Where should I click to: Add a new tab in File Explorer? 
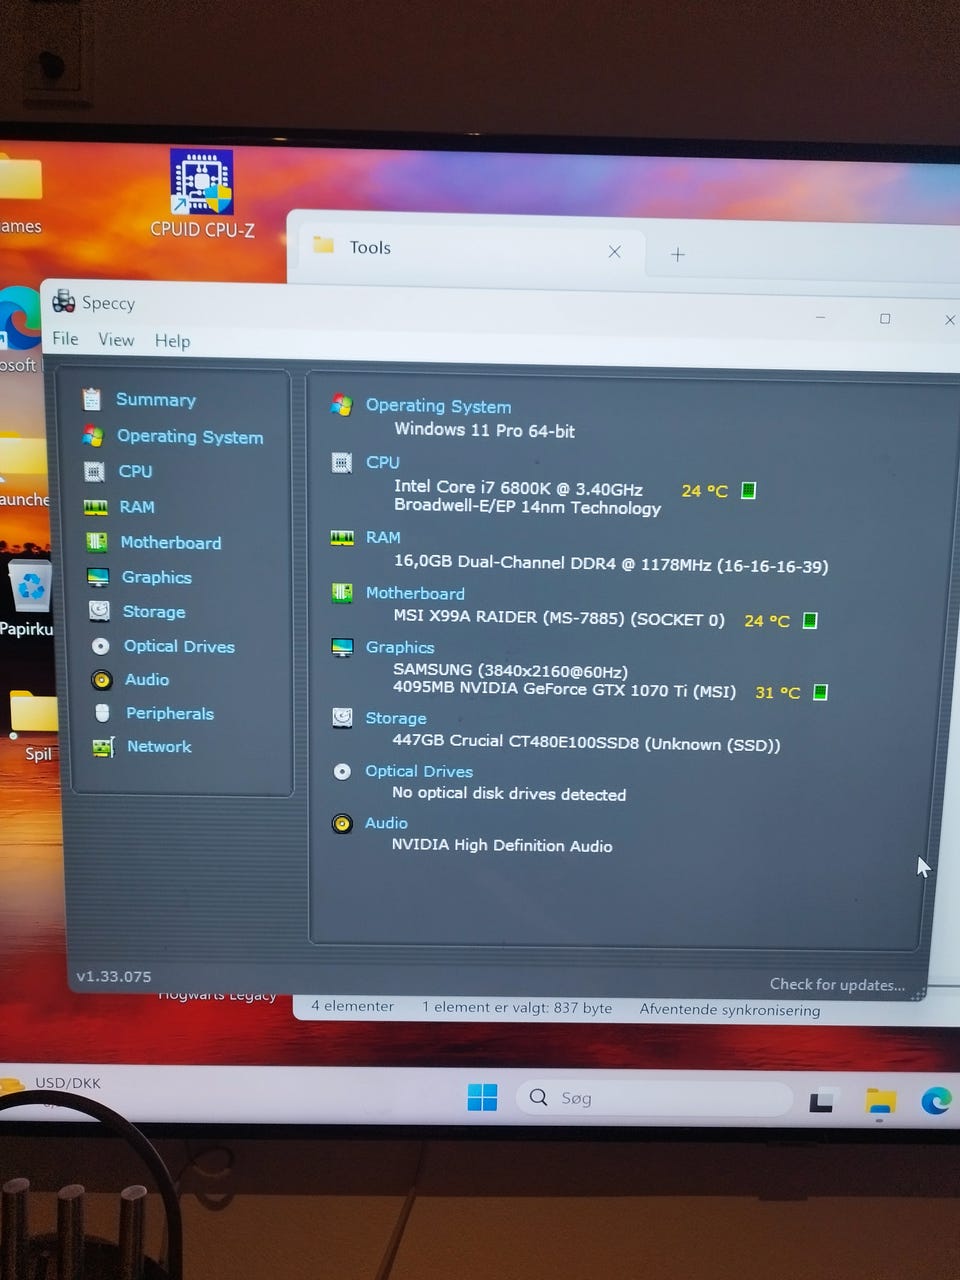coord(678,255)
